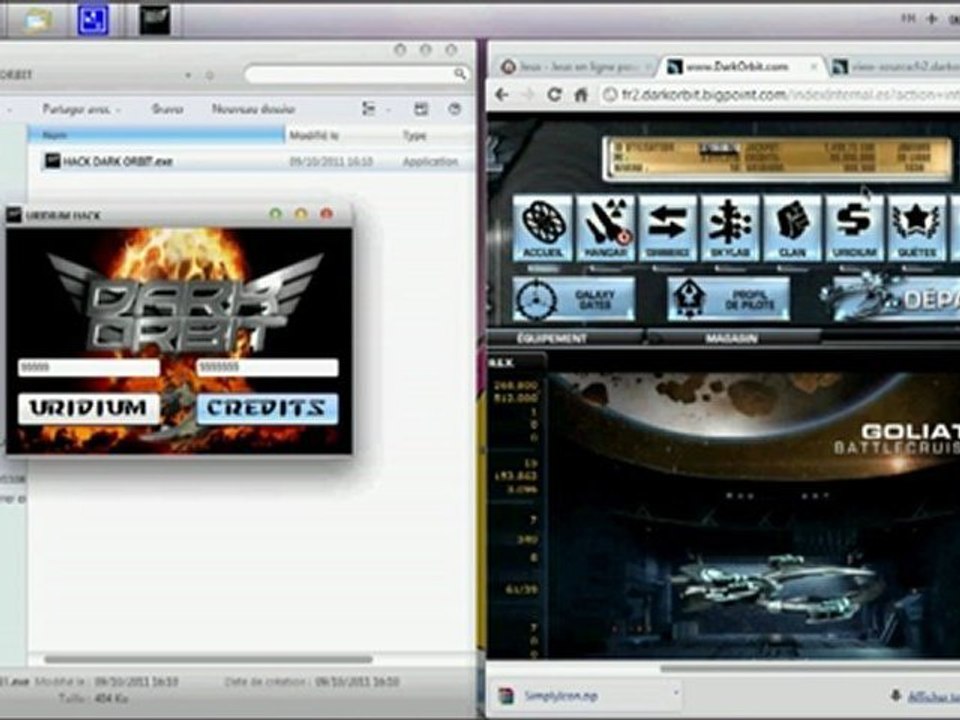Image resolution: width=960 pixels, height=720 pixels.
Task: Click the show all downloads link
Action: (x=932, y=696)
